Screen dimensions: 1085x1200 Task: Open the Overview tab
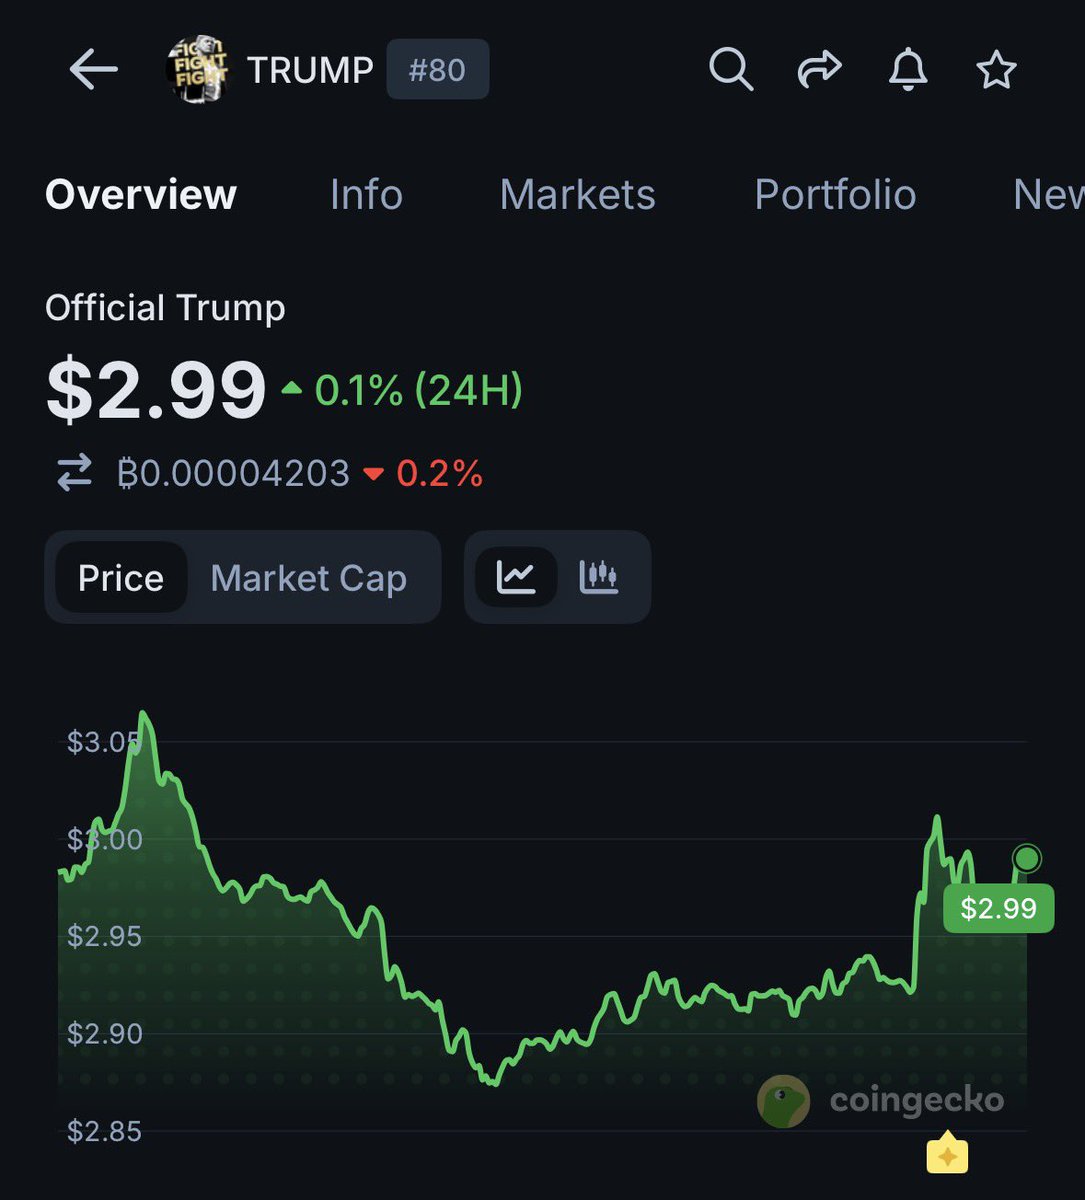point(141,194)
